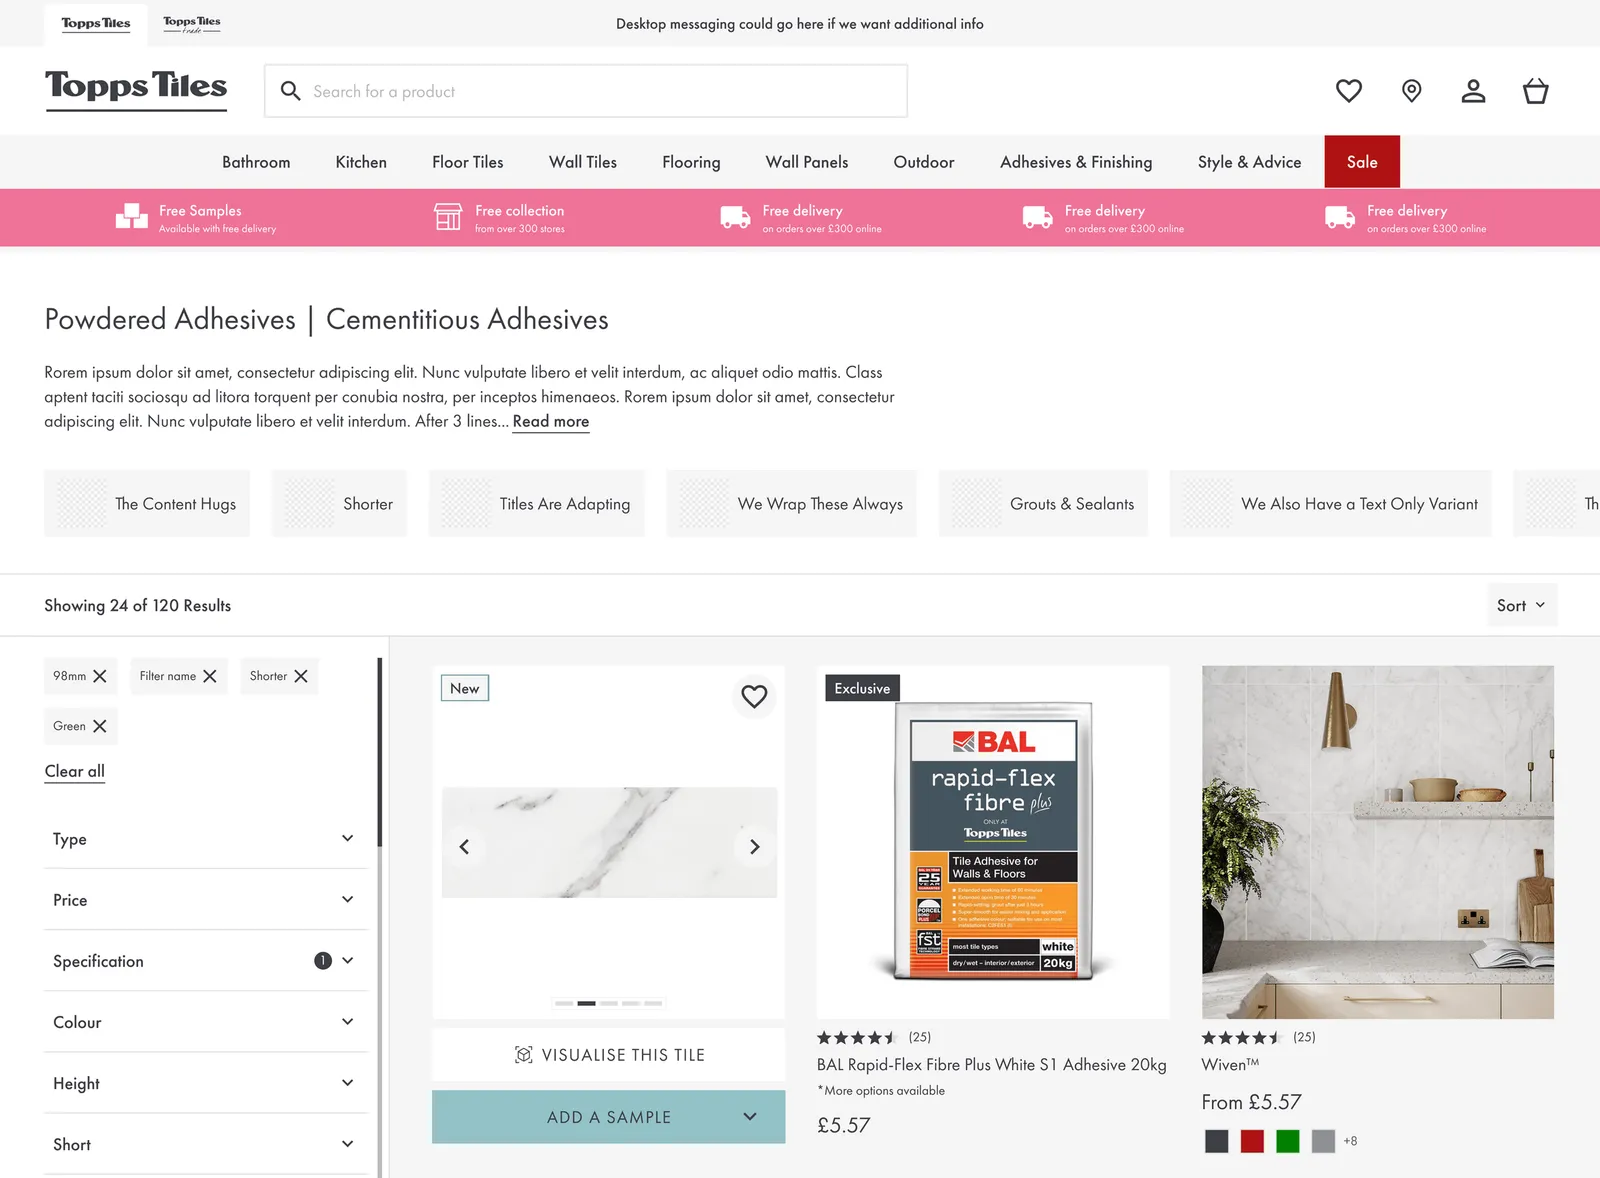Viewport: 1600px width, 1178px height.
Task: Open the Wiven kitchen product image
Action: click(x=1378, y=842)
